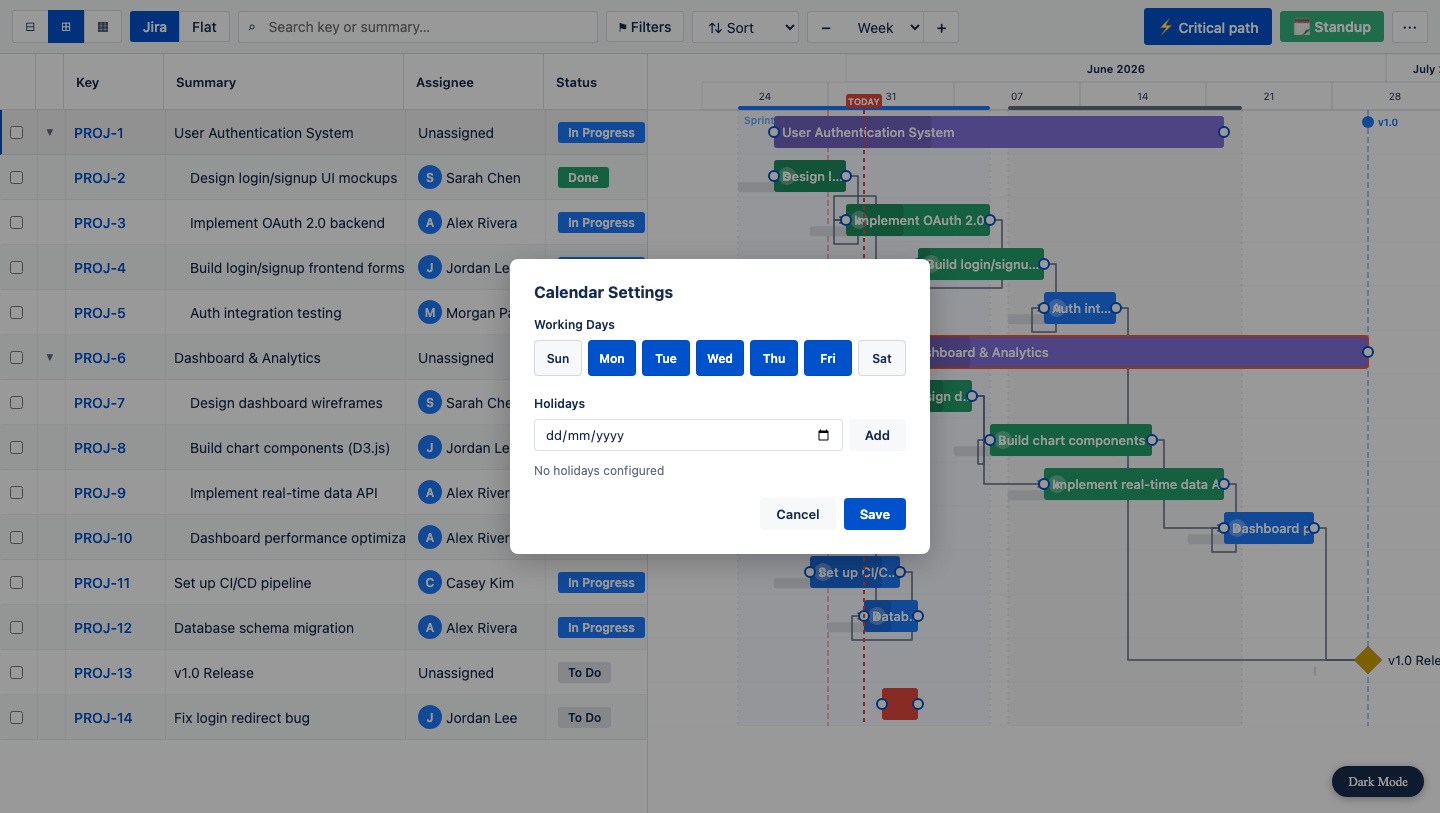The image size is (1440, 813).
Task: Toggle Monday working day off
Action: pos(612,358)
